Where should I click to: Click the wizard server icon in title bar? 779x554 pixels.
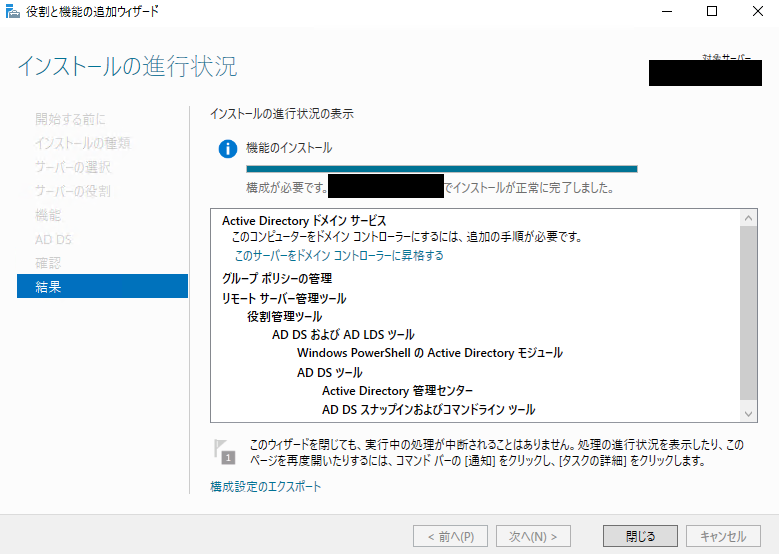(x=12, y=11)
